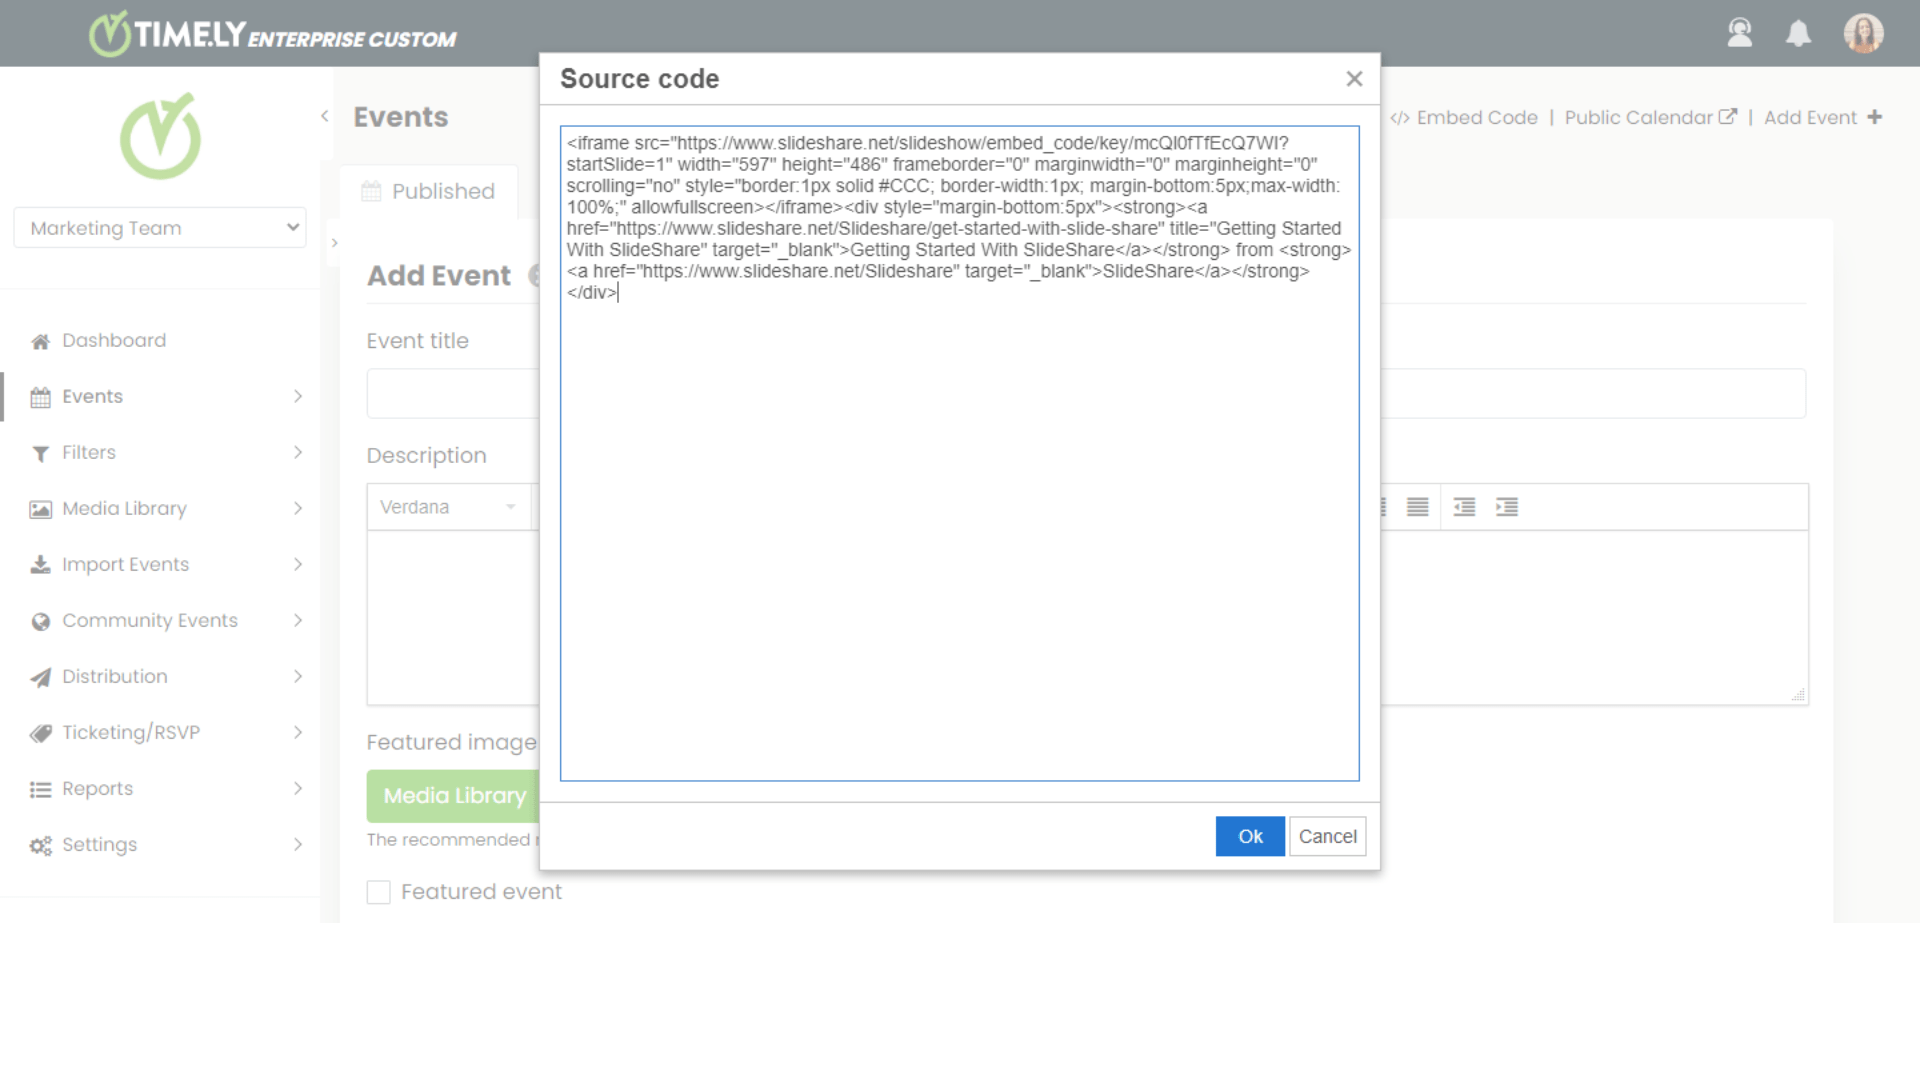Image resolution: width=1920 pixels, height=1080 pixels.
Task: Open the Verdana font dropdown
Action: click(448, 507)
